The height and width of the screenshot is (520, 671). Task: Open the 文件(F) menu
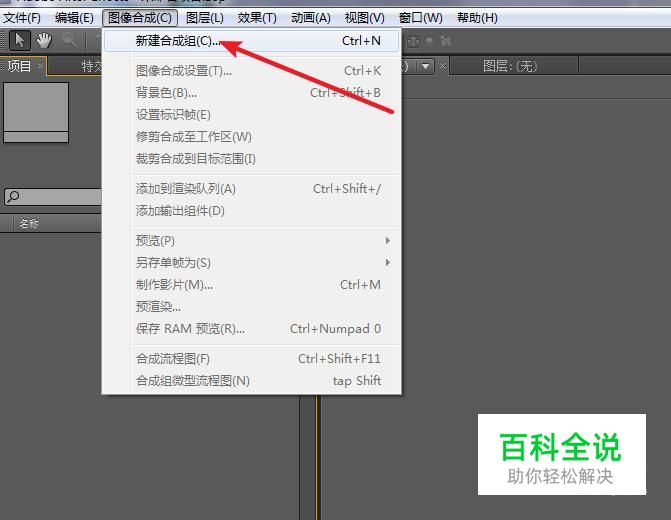coord(22,18)
